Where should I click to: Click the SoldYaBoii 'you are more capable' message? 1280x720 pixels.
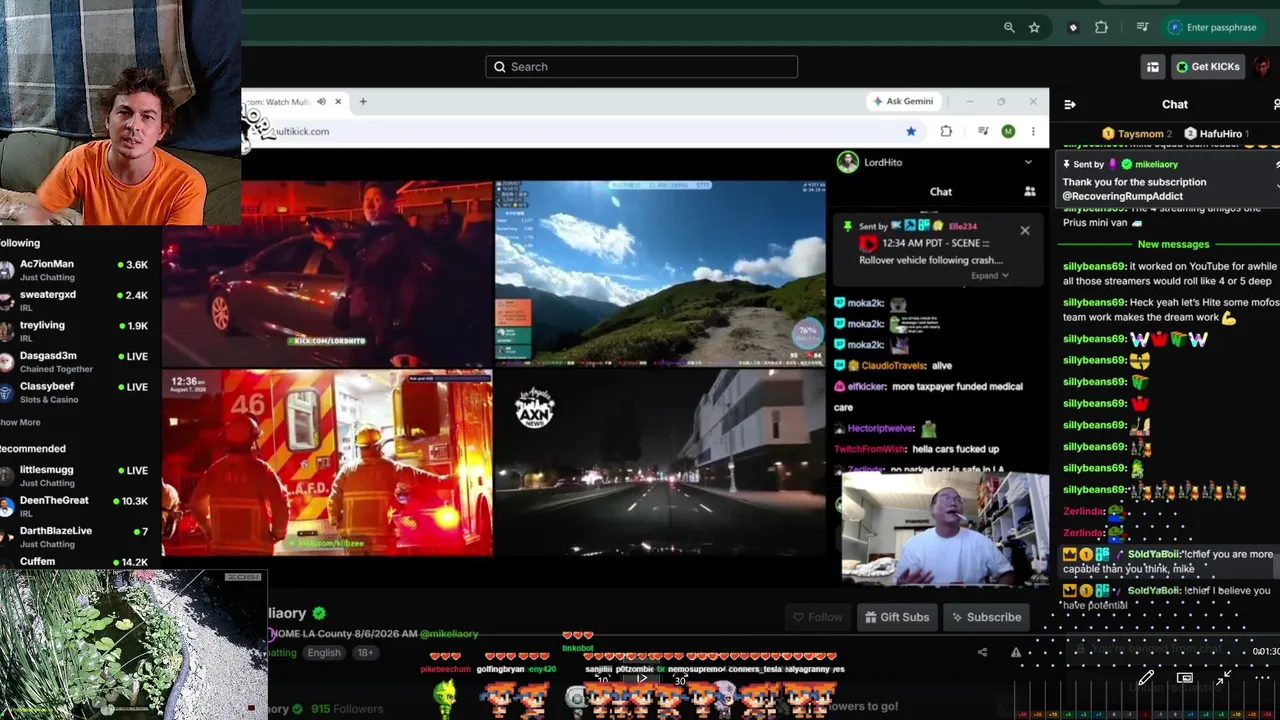1169,561
